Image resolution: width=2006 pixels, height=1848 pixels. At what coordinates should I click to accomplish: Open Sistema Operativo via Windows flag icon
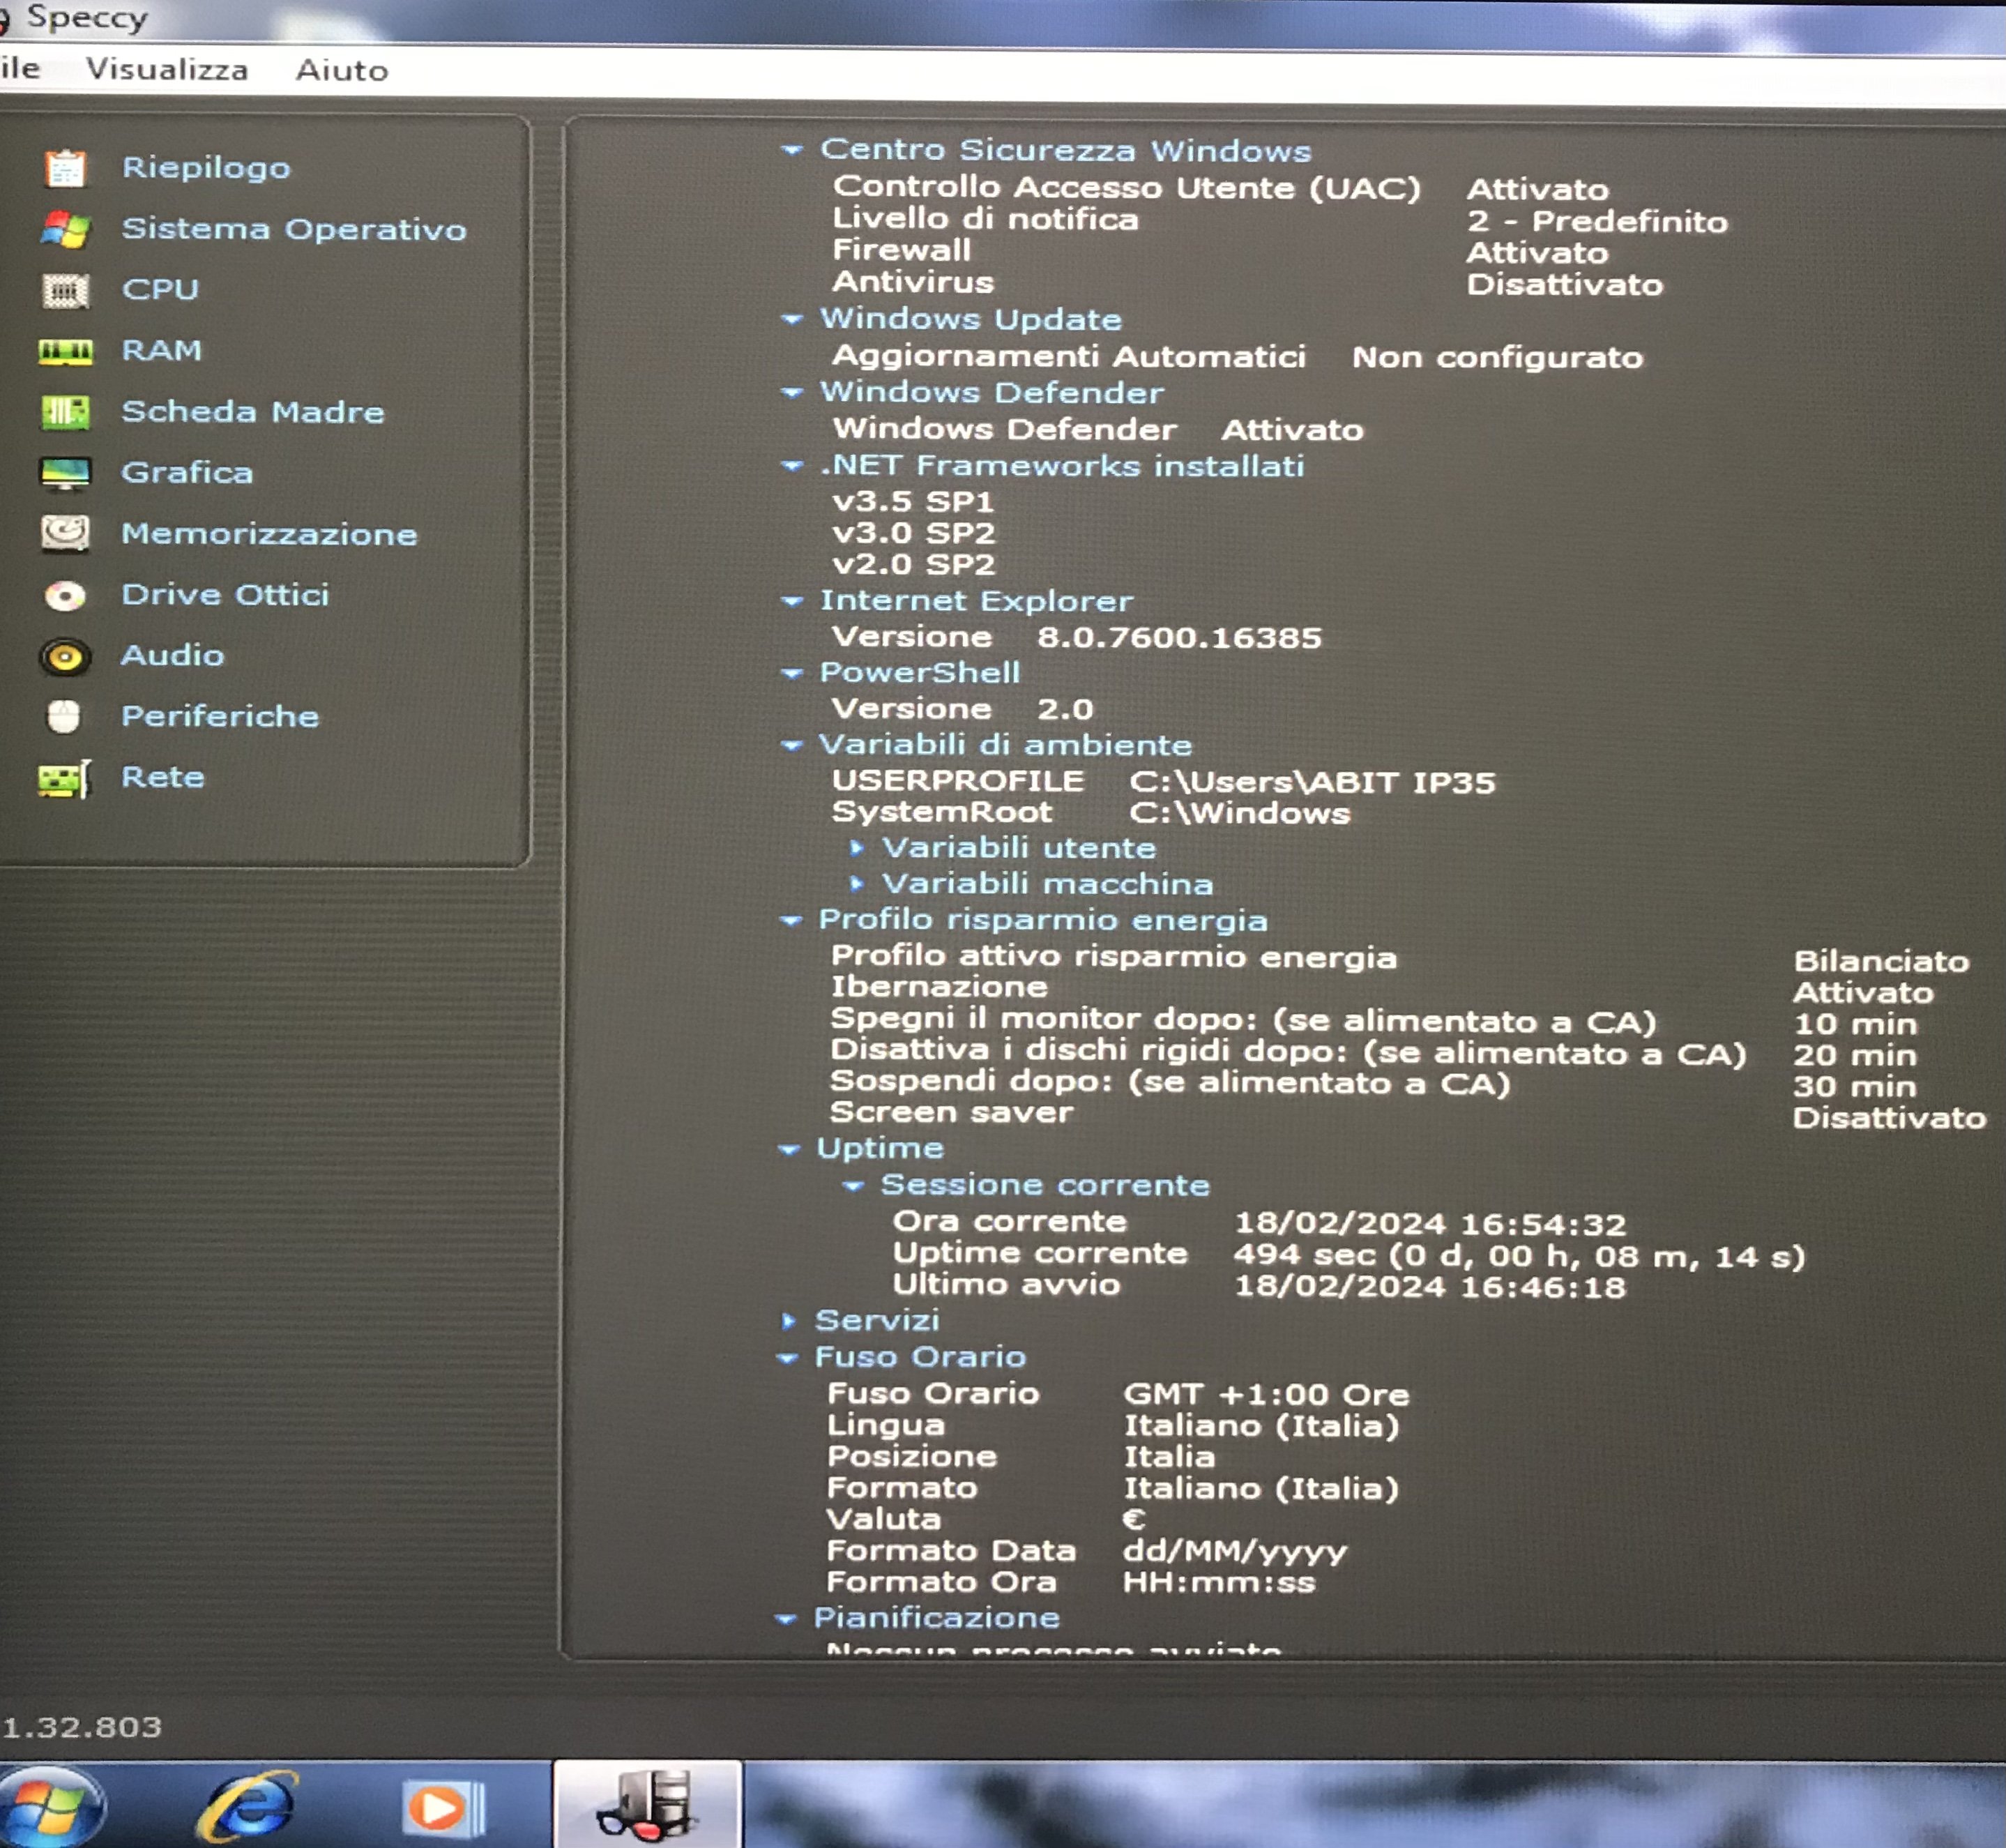pyautogui.click(x=66, y=229)
